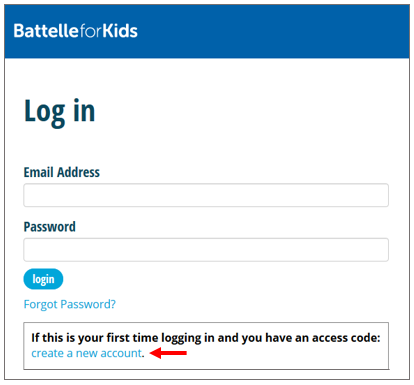Click the word "Kids" in the header logo

click(x=120, y=31)
